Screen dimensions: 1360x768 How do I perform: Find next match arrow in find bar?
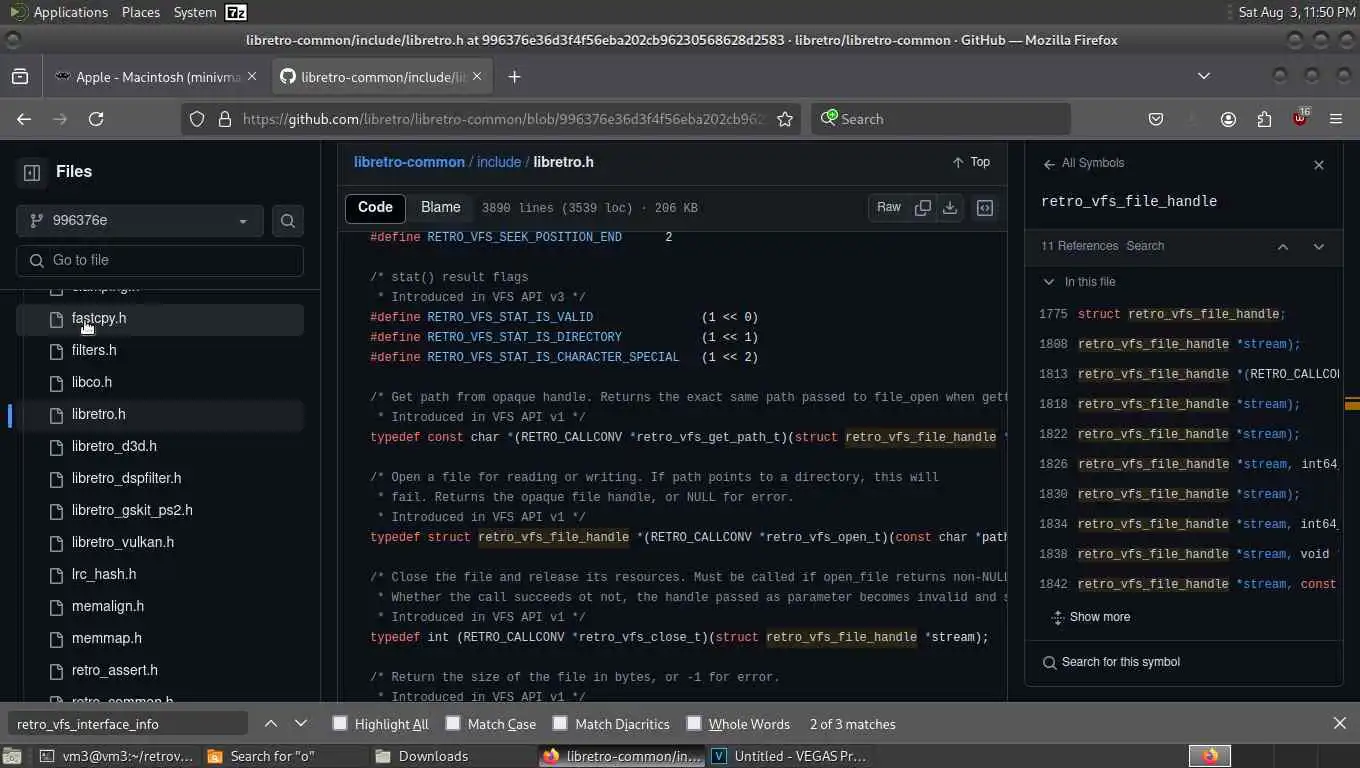pyautogui.click(x=301, y=724)
